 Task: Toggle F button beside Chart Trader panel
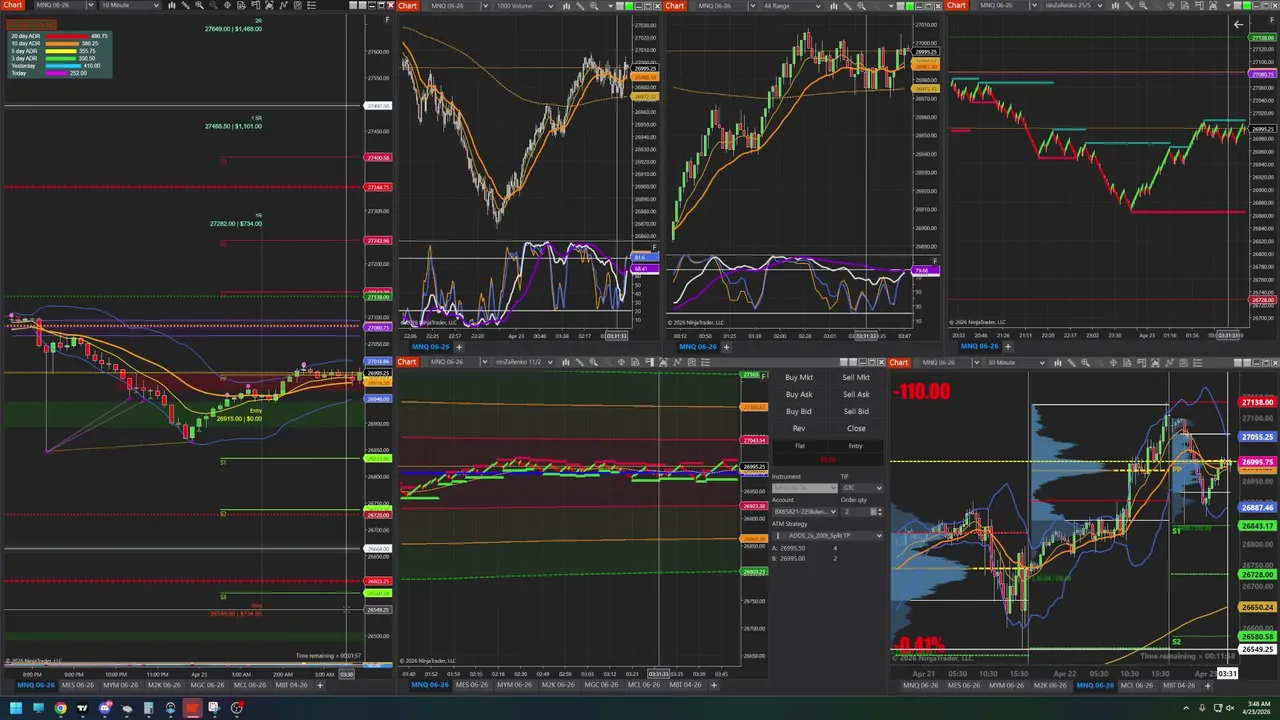pos(764,376)
